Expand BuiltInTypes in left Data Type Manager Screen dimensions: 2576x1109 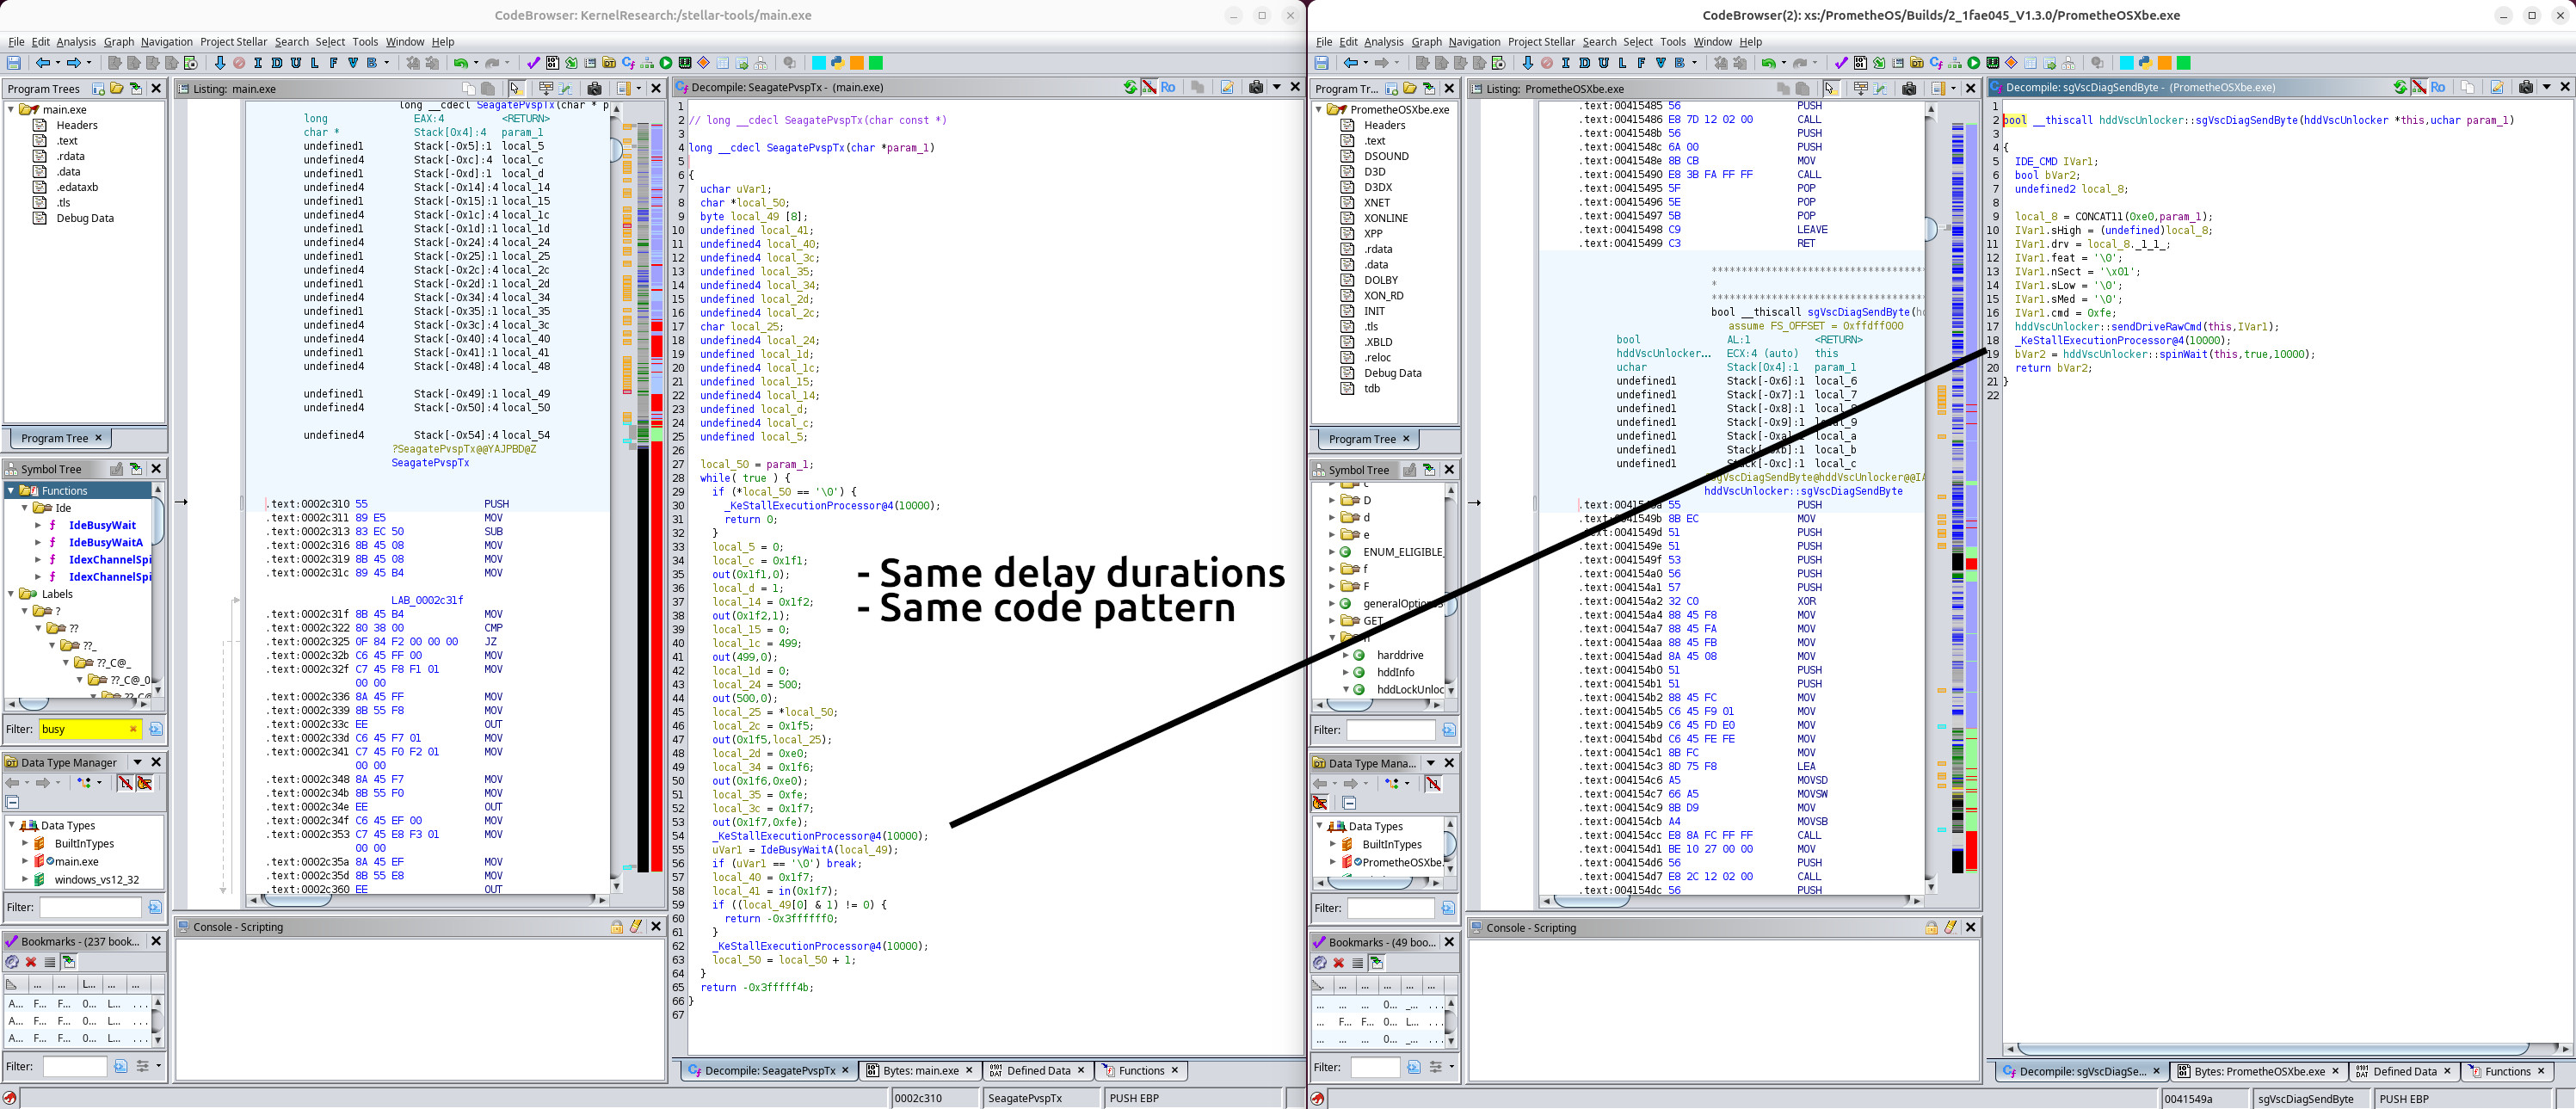click(25, 843)
